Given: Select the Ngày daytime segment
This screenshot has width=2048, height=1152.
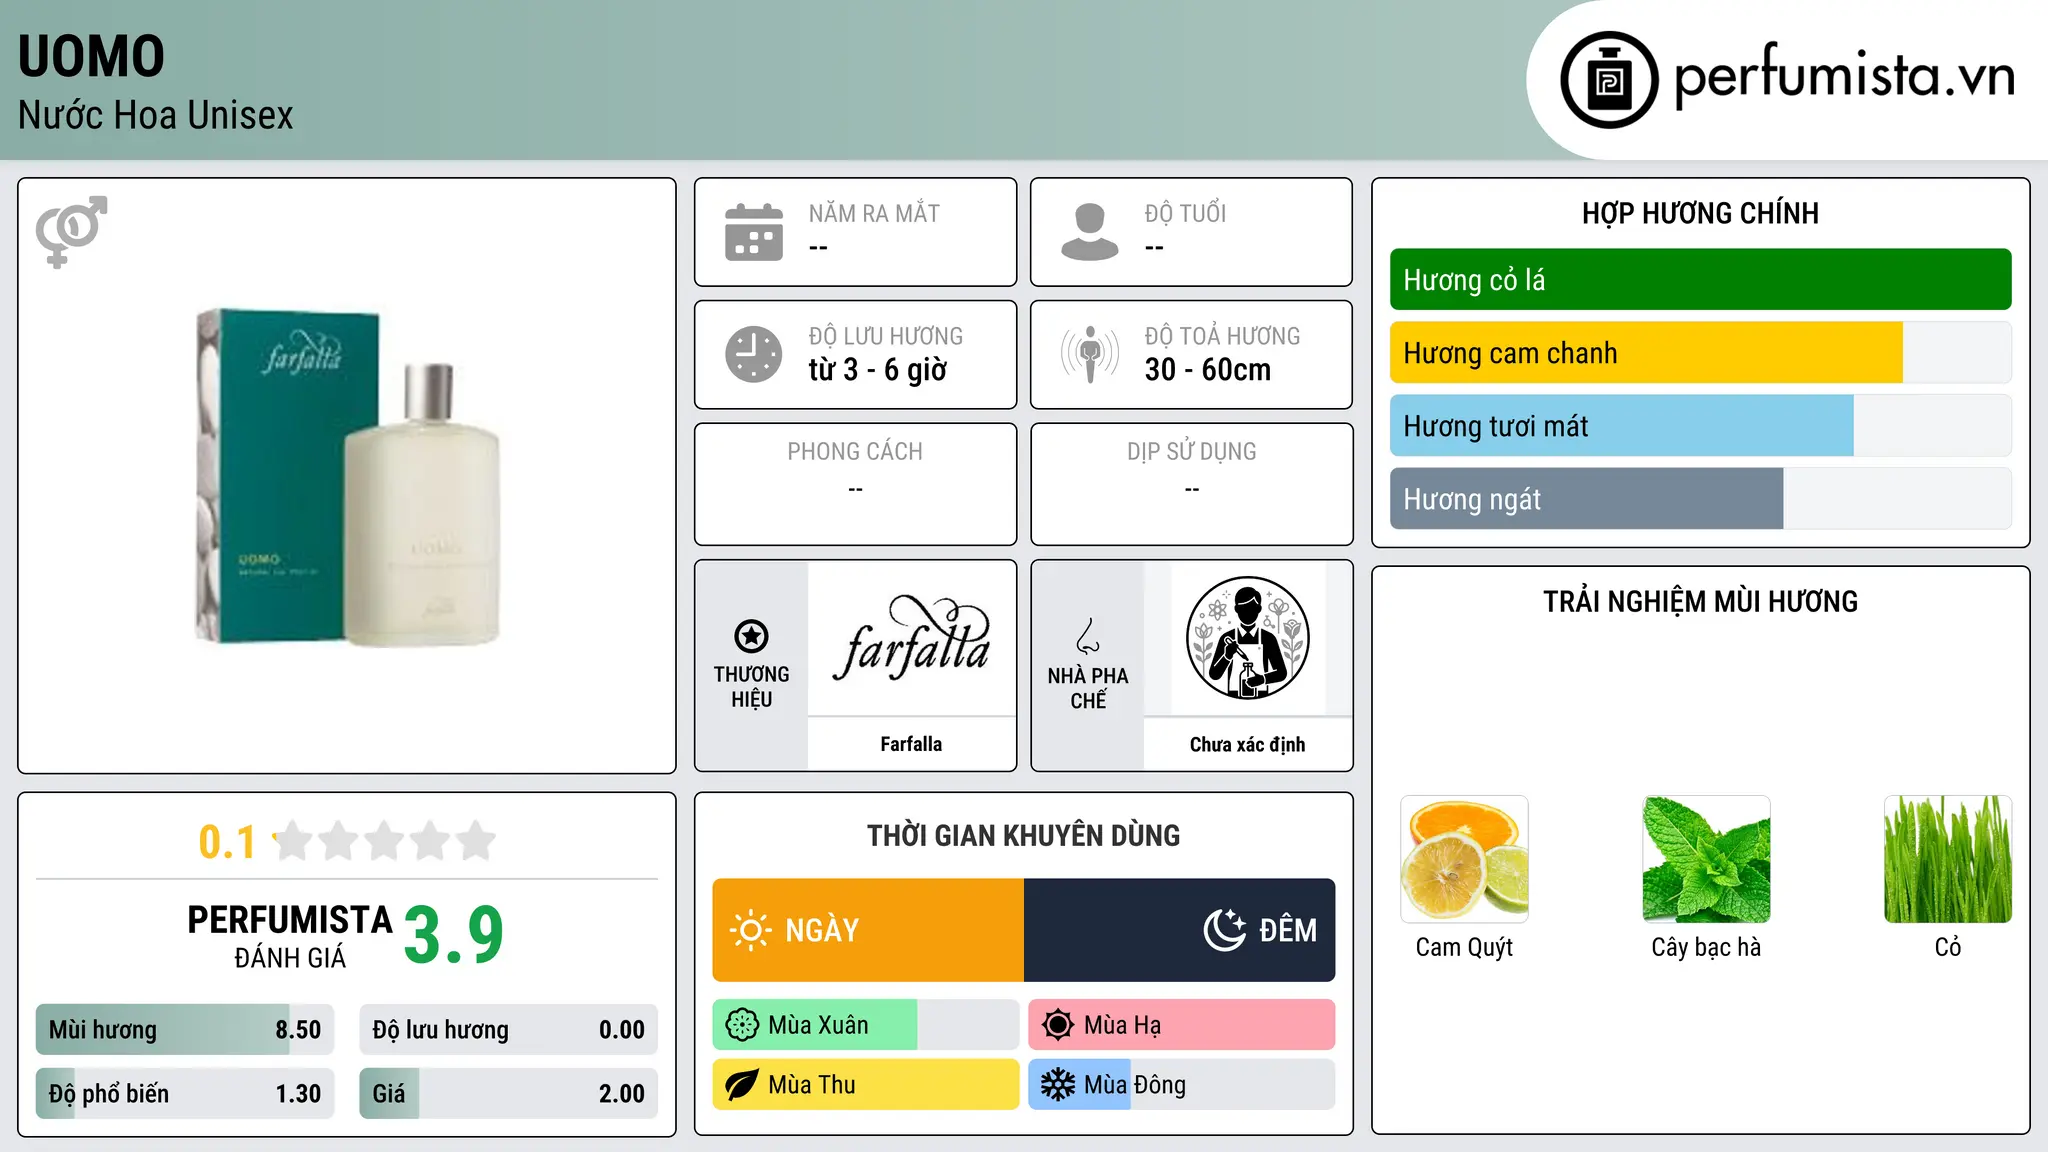Looking at the screenshot, I should [868, 930].
